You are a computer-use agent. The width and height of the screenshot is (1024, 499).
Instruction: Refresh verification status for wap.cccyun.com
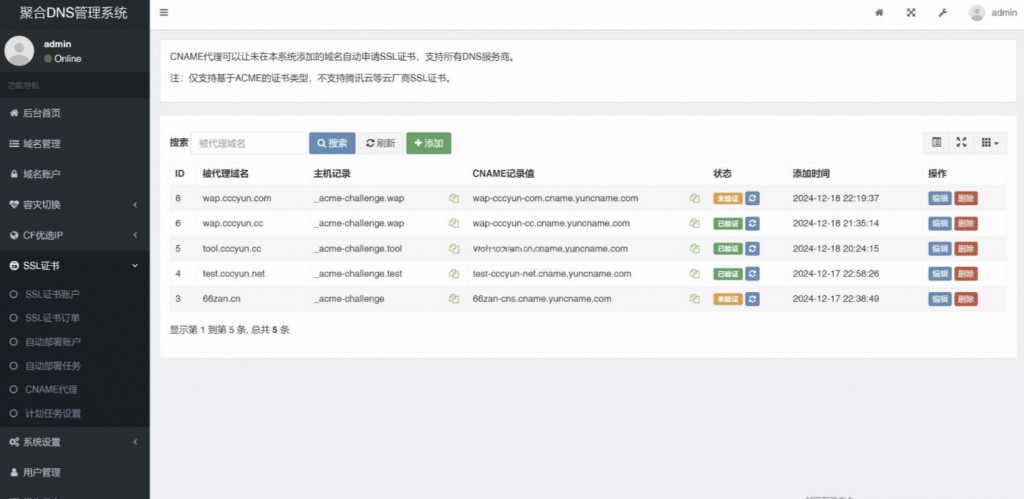[752, 198]
